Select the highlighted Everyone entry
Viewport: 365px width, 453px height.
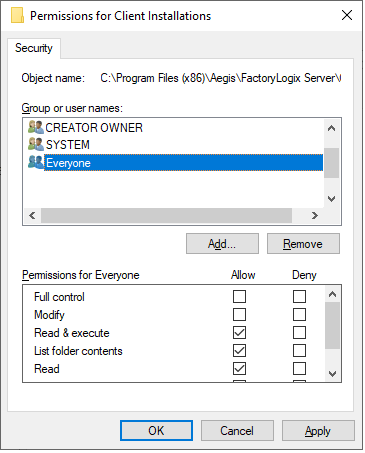(x=183, y=163)
